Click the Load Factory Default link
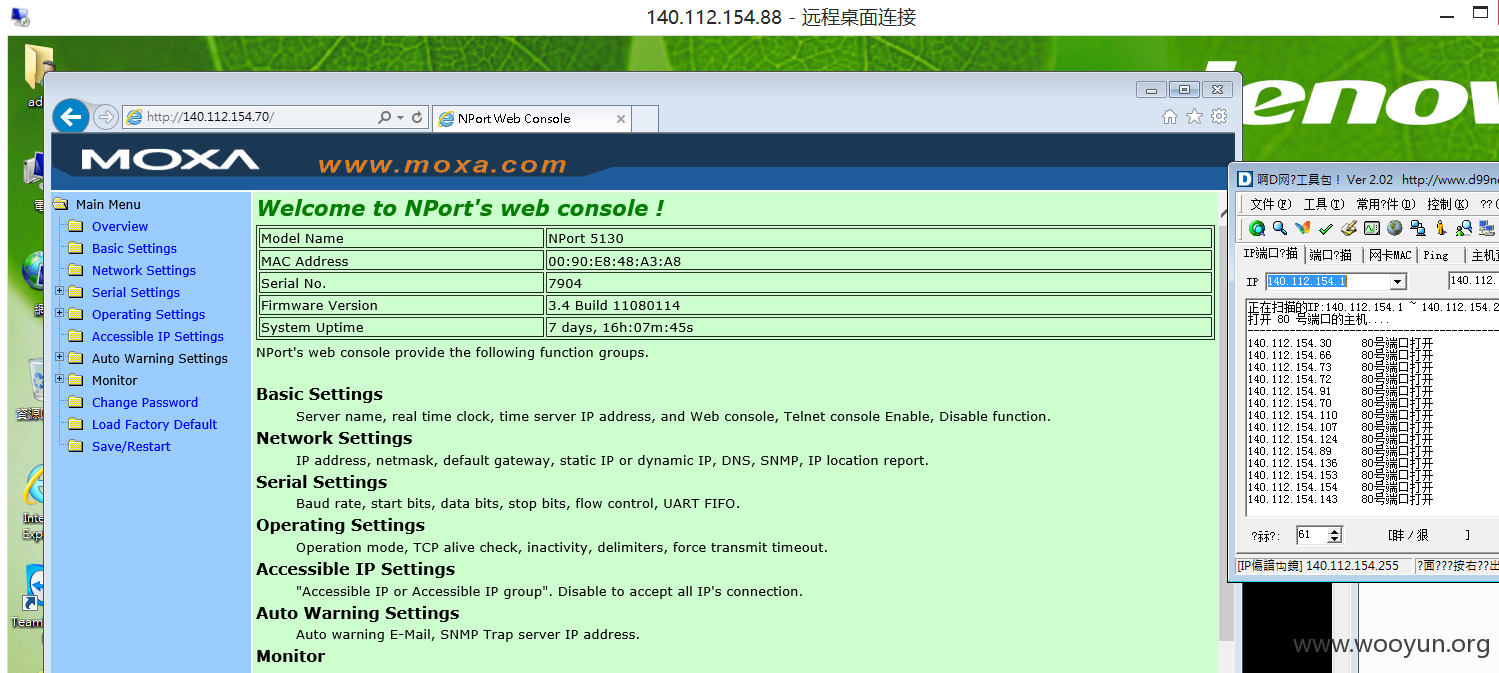Viewport: 1499px width, 673px height. tap(154, 424)
